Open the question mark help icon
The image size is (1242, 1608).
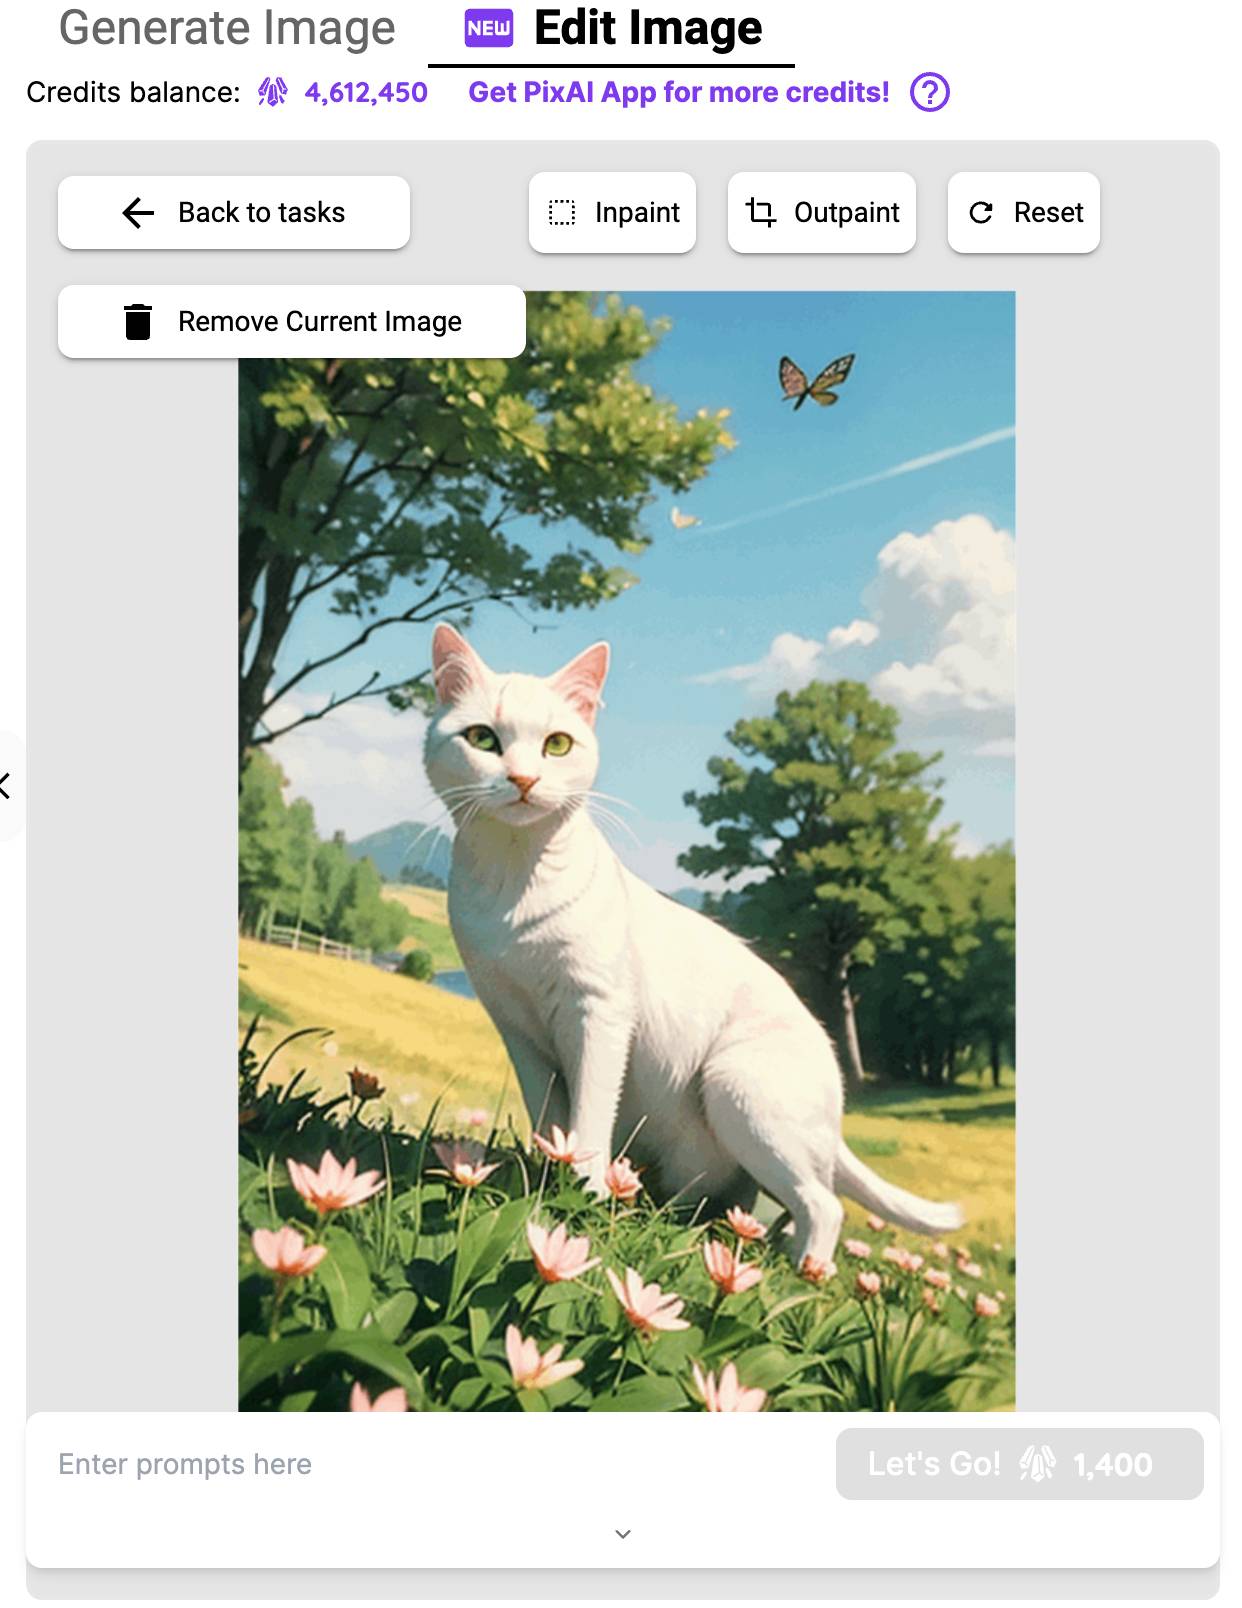(x=929, y=92)
